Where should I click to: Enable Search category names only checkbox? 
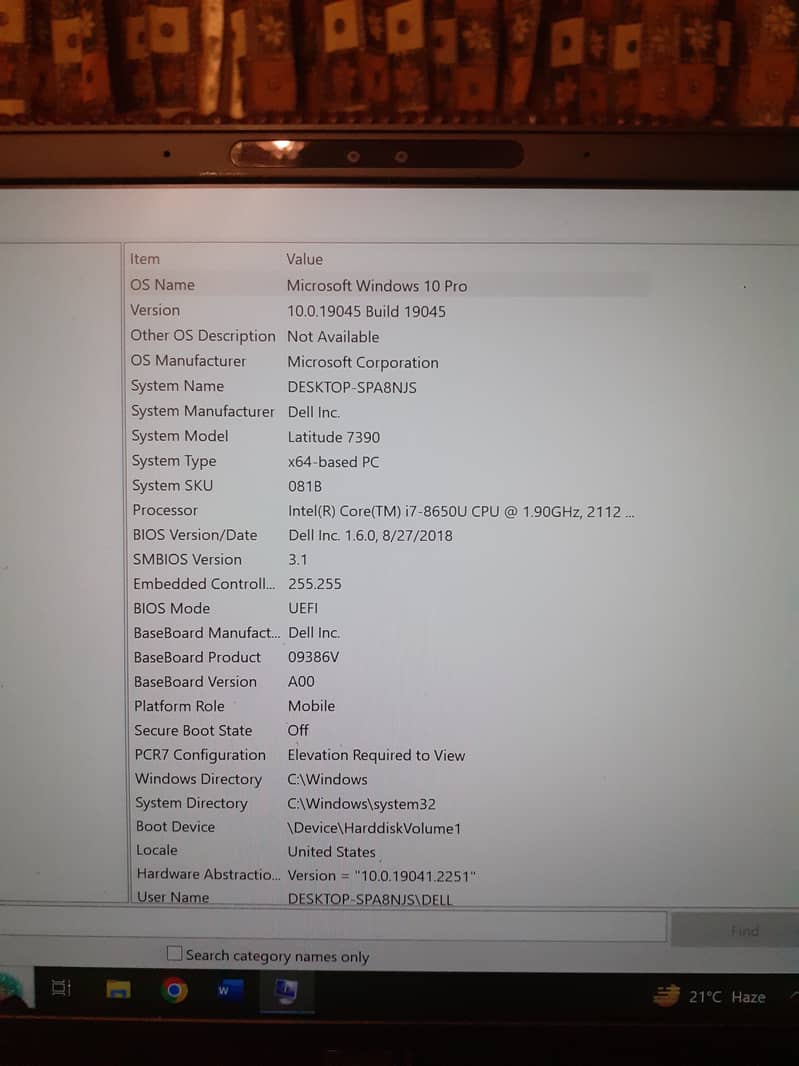(175, 954)
